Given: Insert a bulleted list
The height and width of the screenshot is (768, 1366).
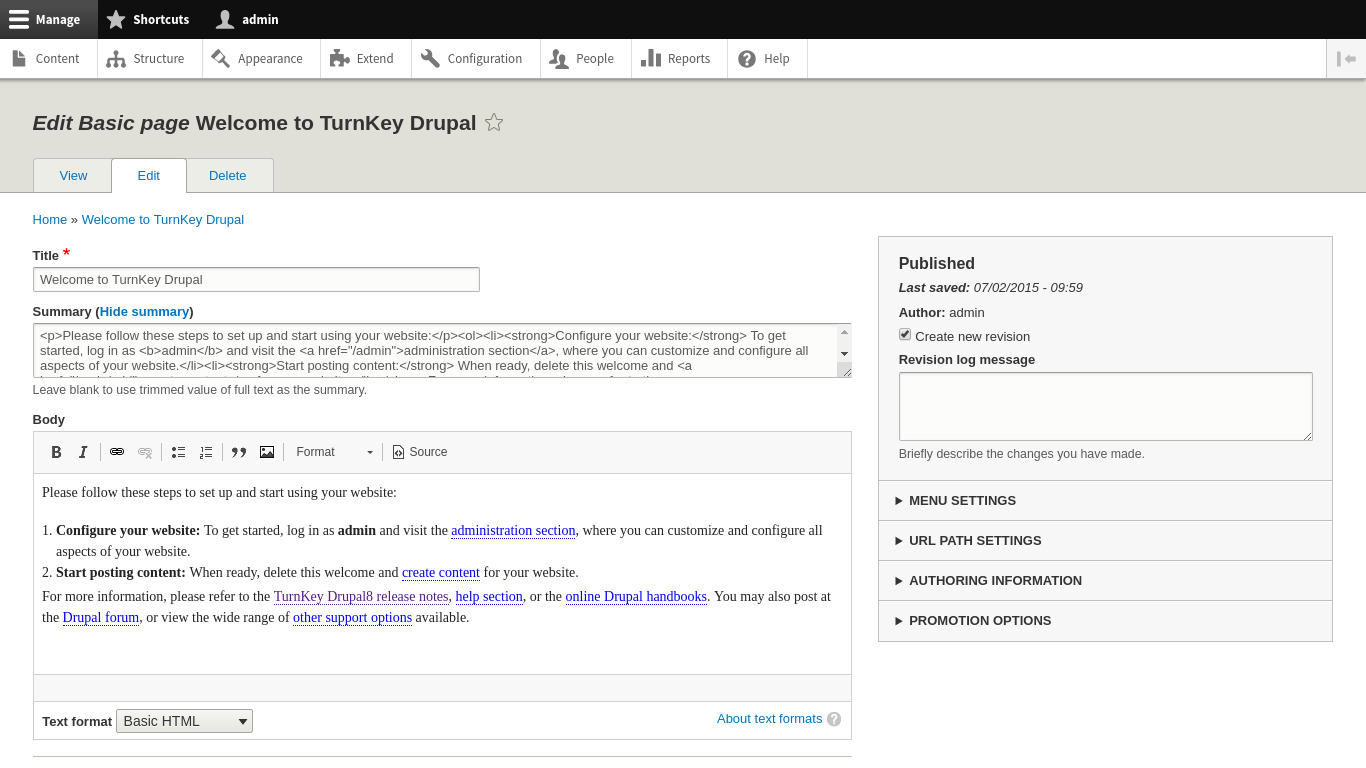Looking at the screenshot, I should pos(178,452).
